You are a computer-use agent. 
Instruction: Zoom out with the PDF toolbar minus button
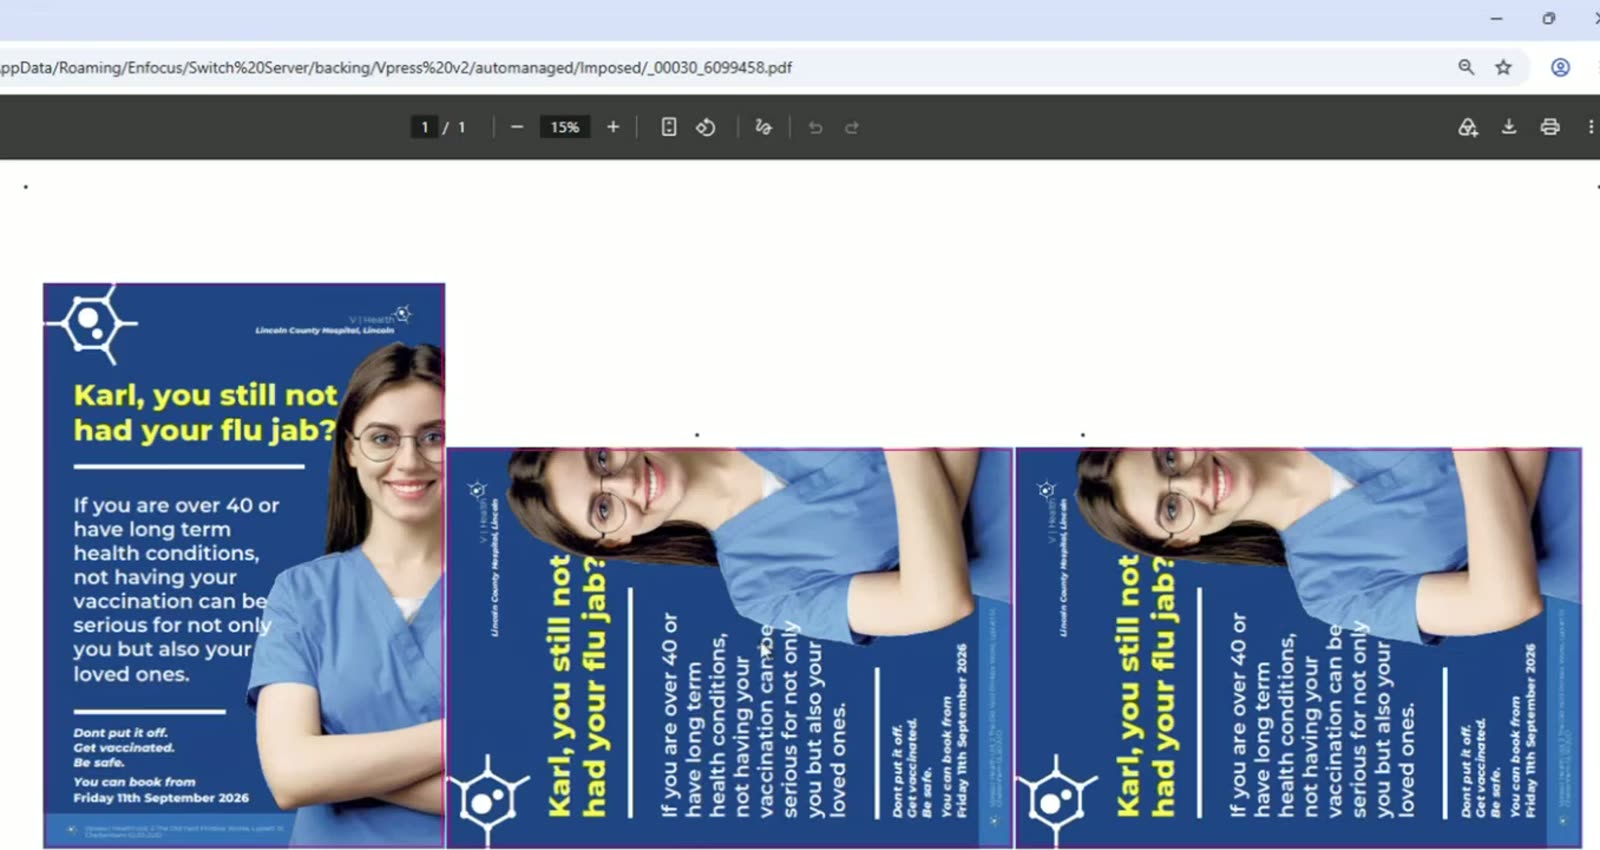[x=517, y=127]
